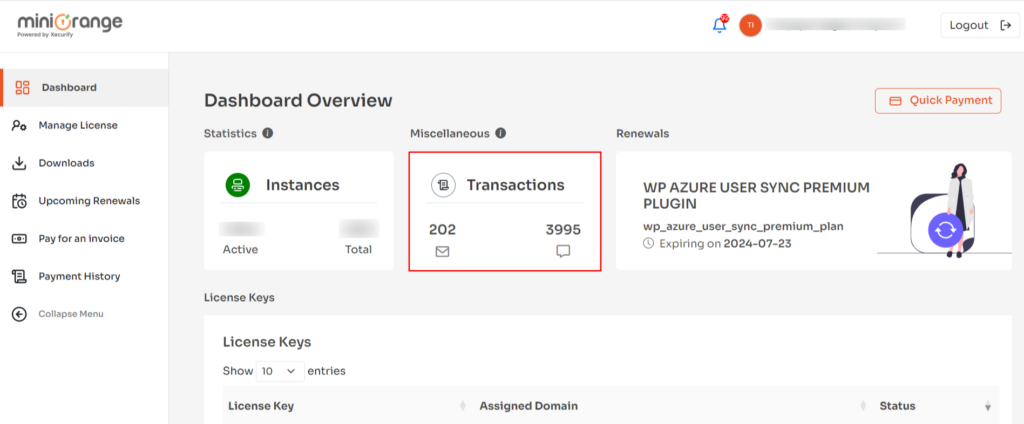The width and height of the screenshot is (1024, 424).
Task: Click the purple renew sync icon
Action: (x=946, y=229)
